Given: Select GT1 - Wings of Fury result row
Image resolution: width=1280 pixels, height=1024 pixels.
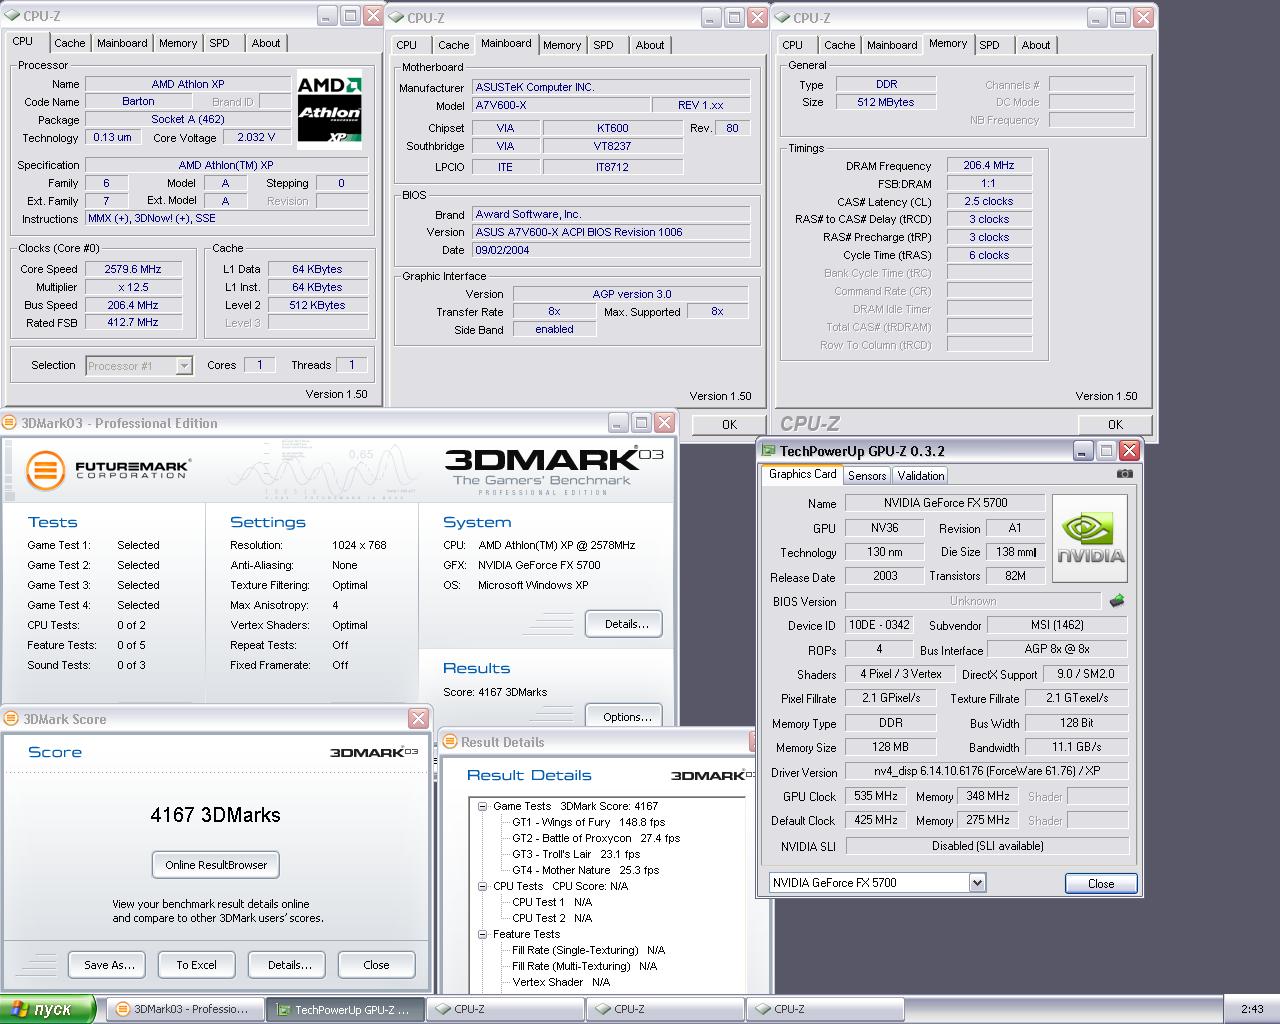Looking at the screenshot, I should pos(588,822).
